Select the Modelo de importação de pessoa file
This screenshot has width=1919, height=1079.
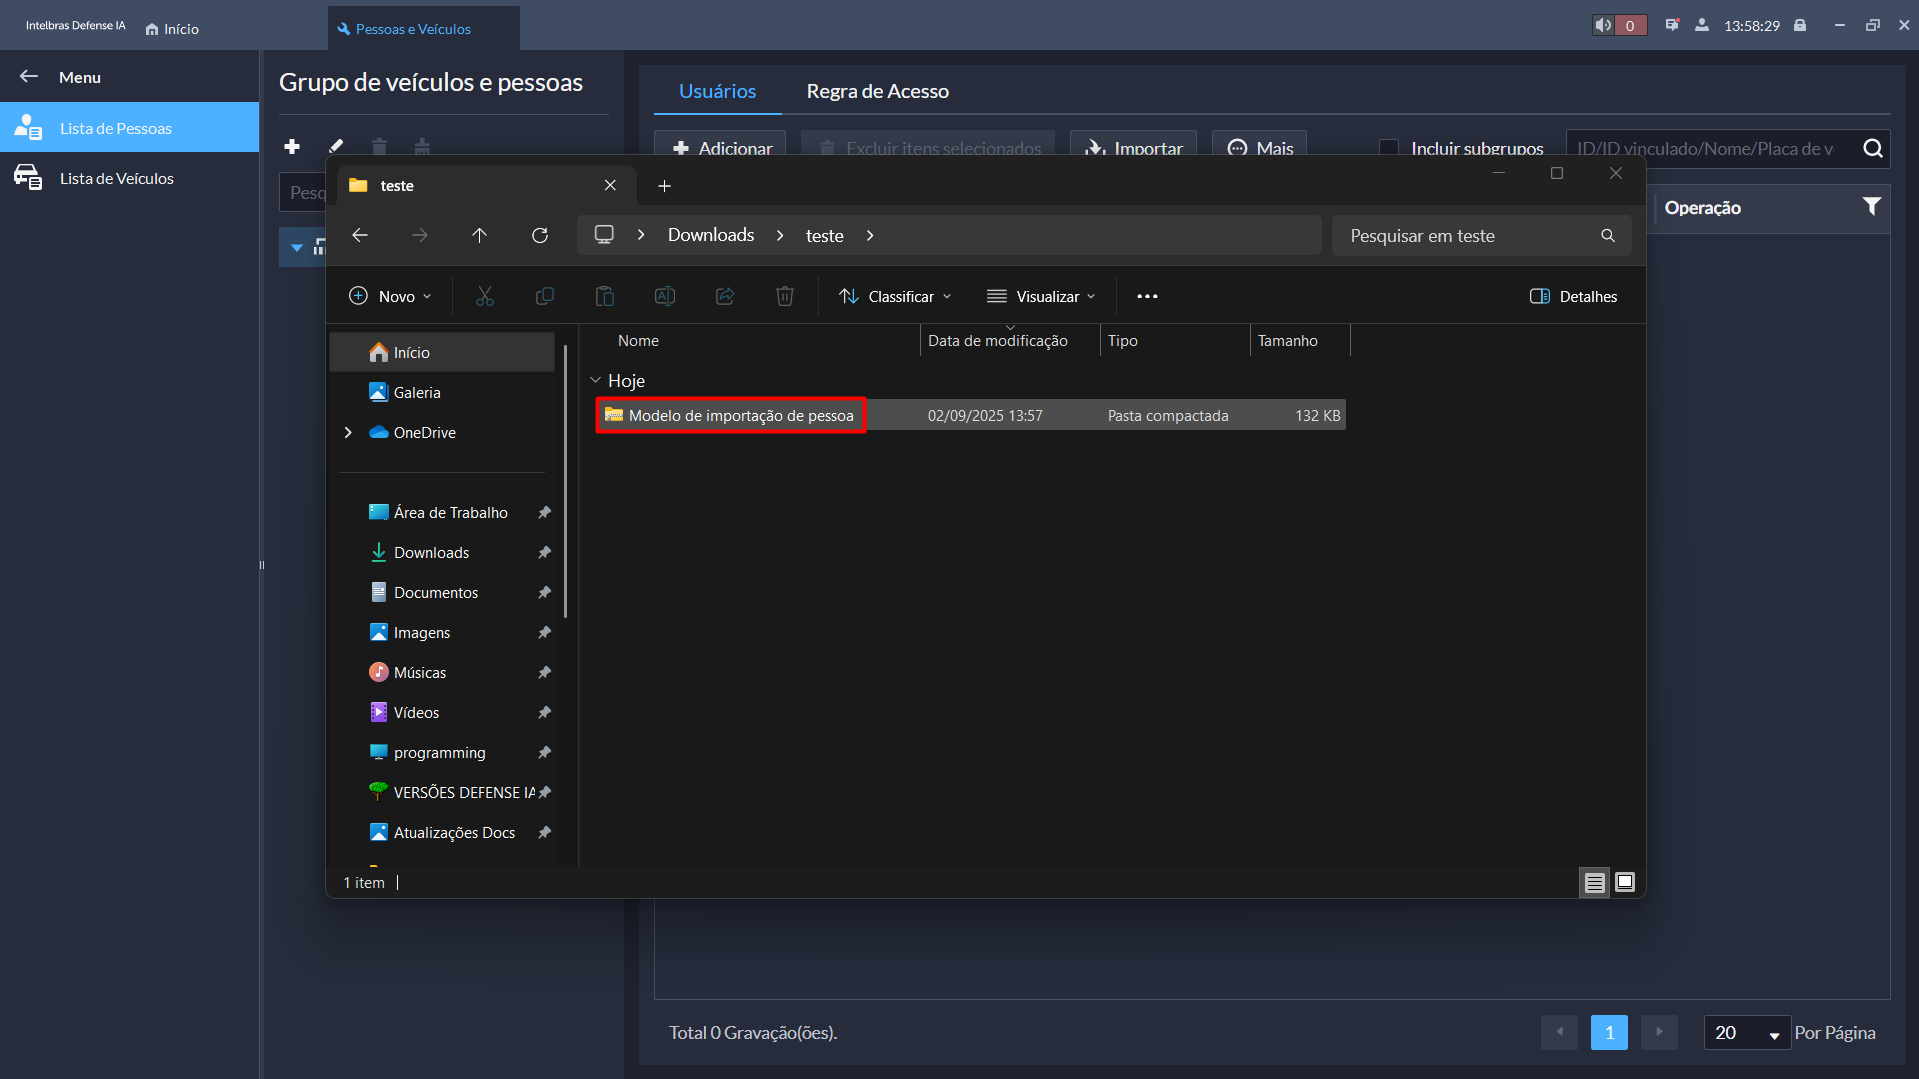point(740,415)
